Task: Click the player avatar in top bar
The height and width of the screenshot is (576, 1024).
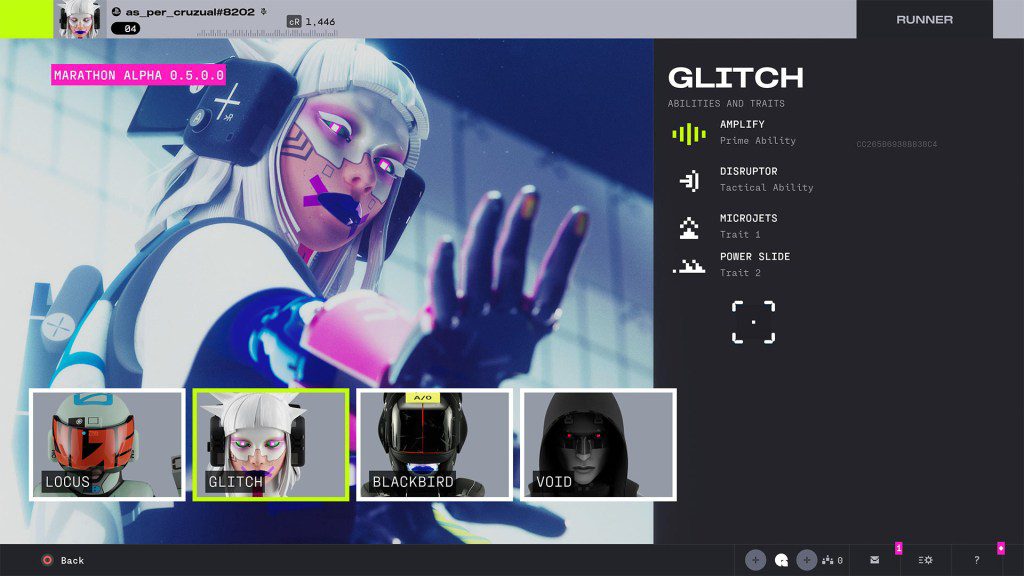Action: [81, 19]
